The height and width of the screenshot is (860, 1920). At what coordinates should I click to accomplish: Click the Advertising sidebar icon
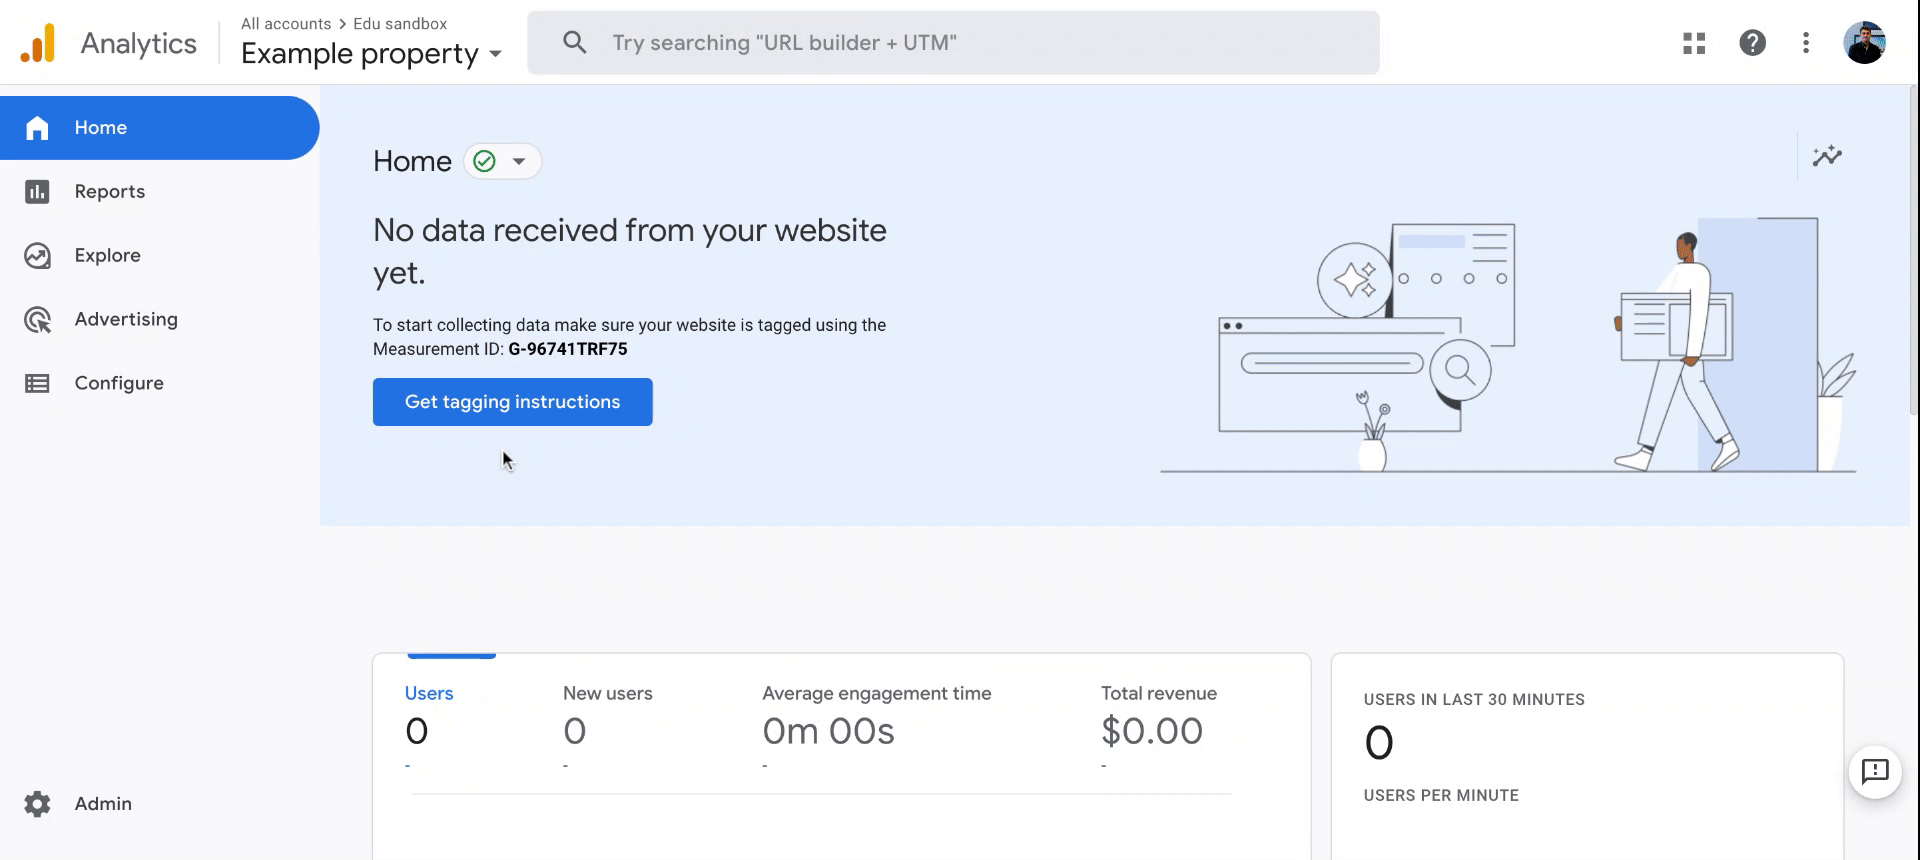pos(38,320)
